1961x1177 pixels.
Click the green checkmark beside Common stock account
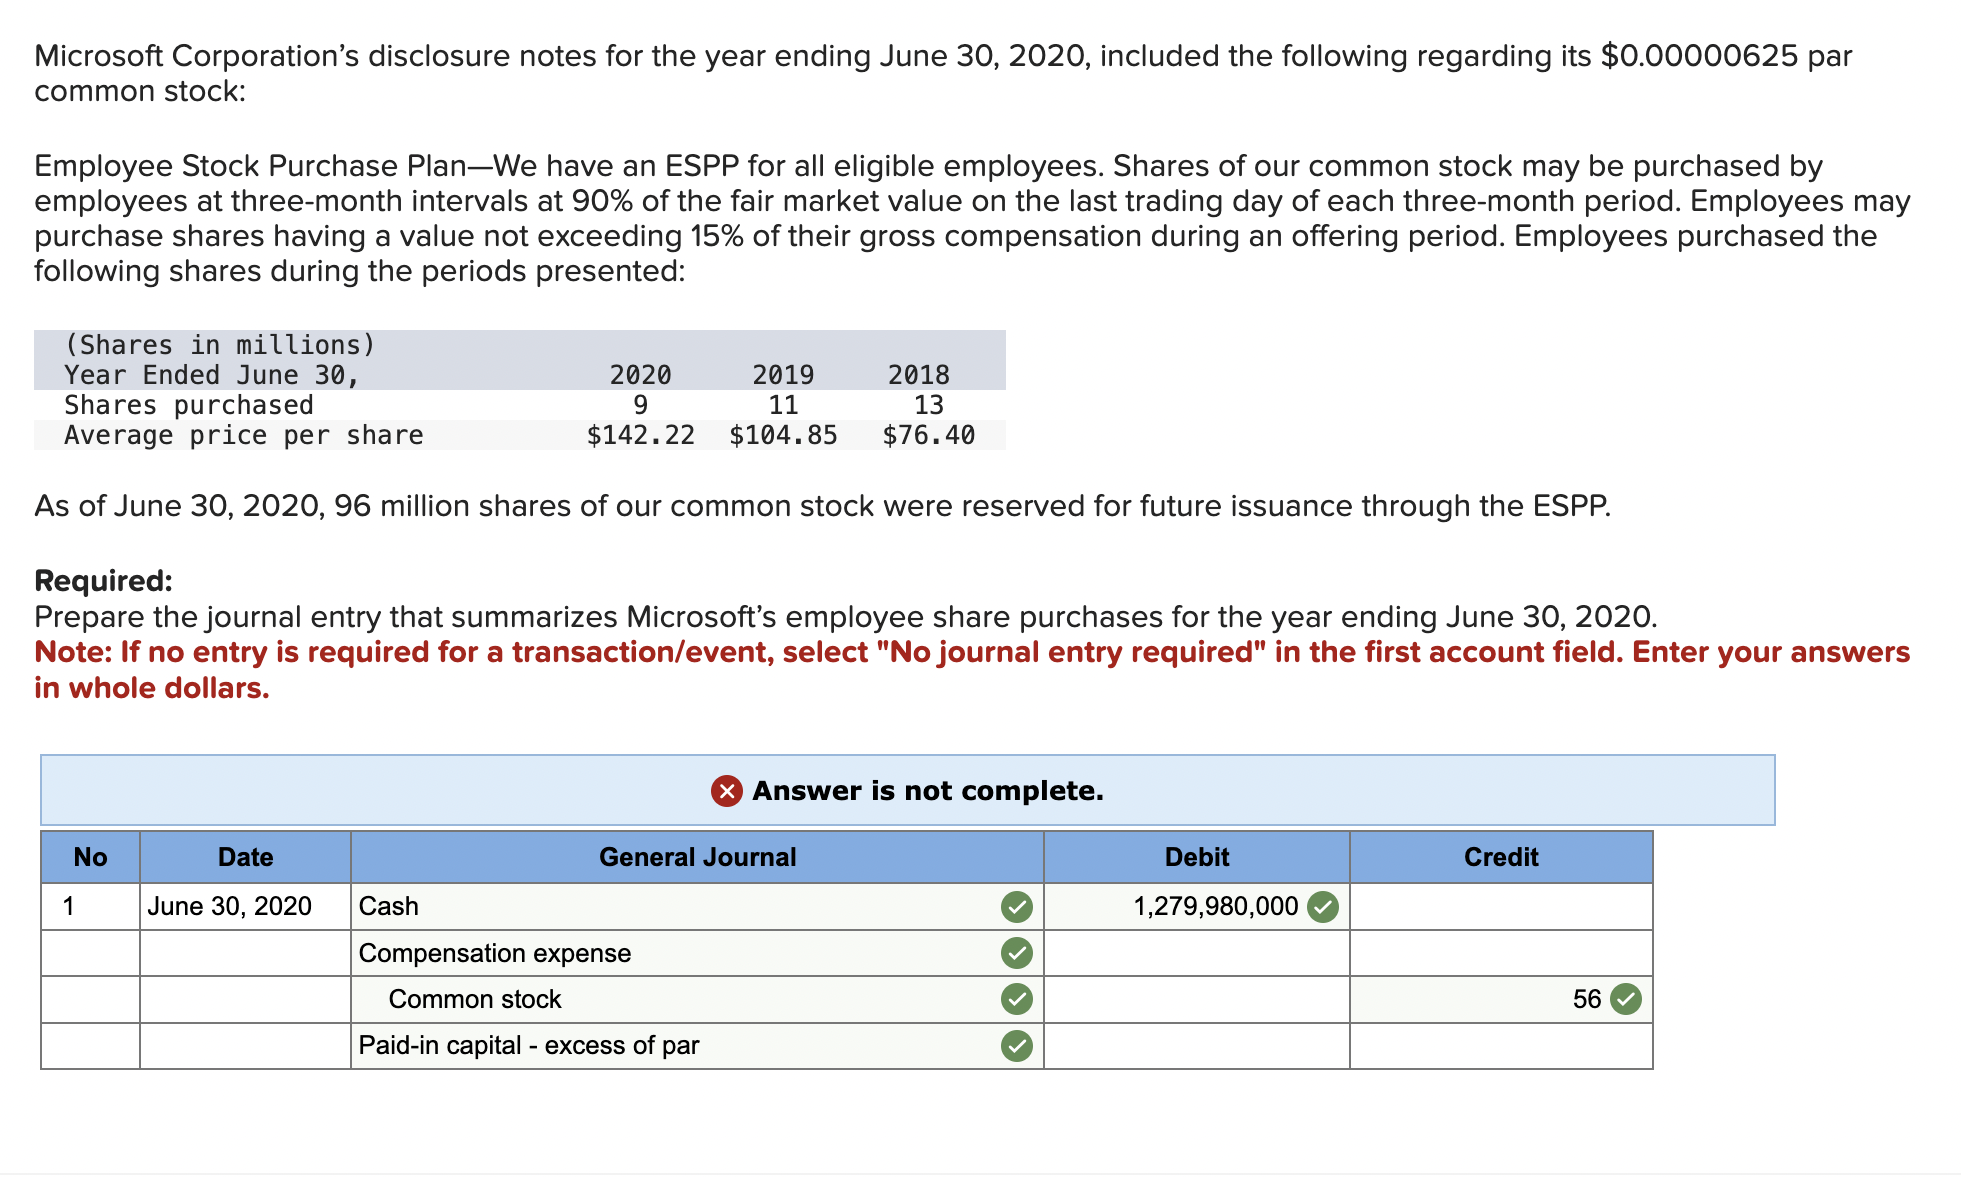click(x=1016, y=999)
